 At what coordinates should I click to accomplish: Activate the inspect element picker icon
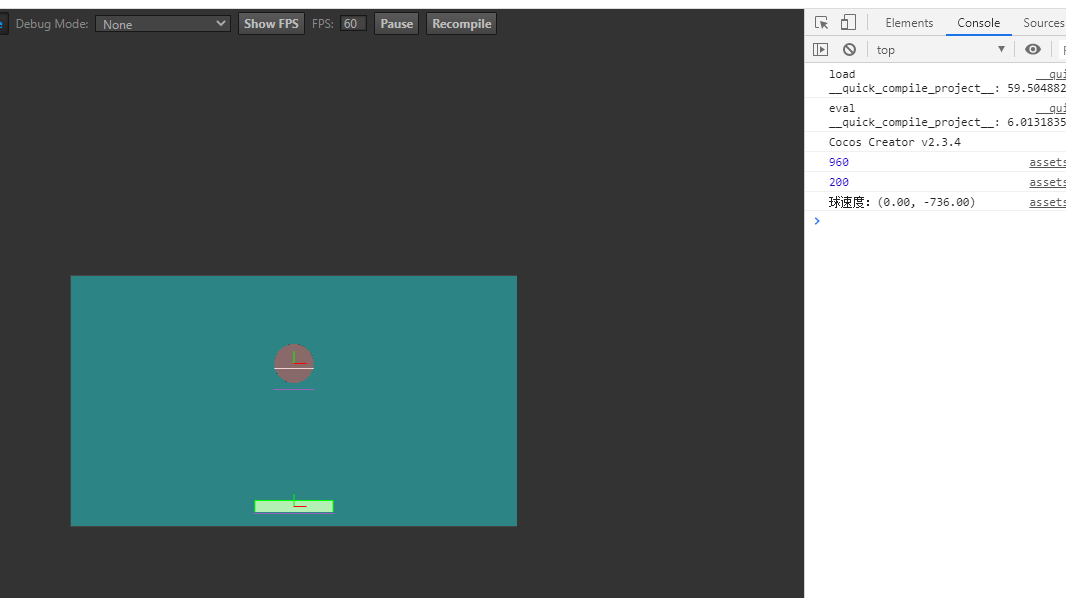click(x=821, y=22)
